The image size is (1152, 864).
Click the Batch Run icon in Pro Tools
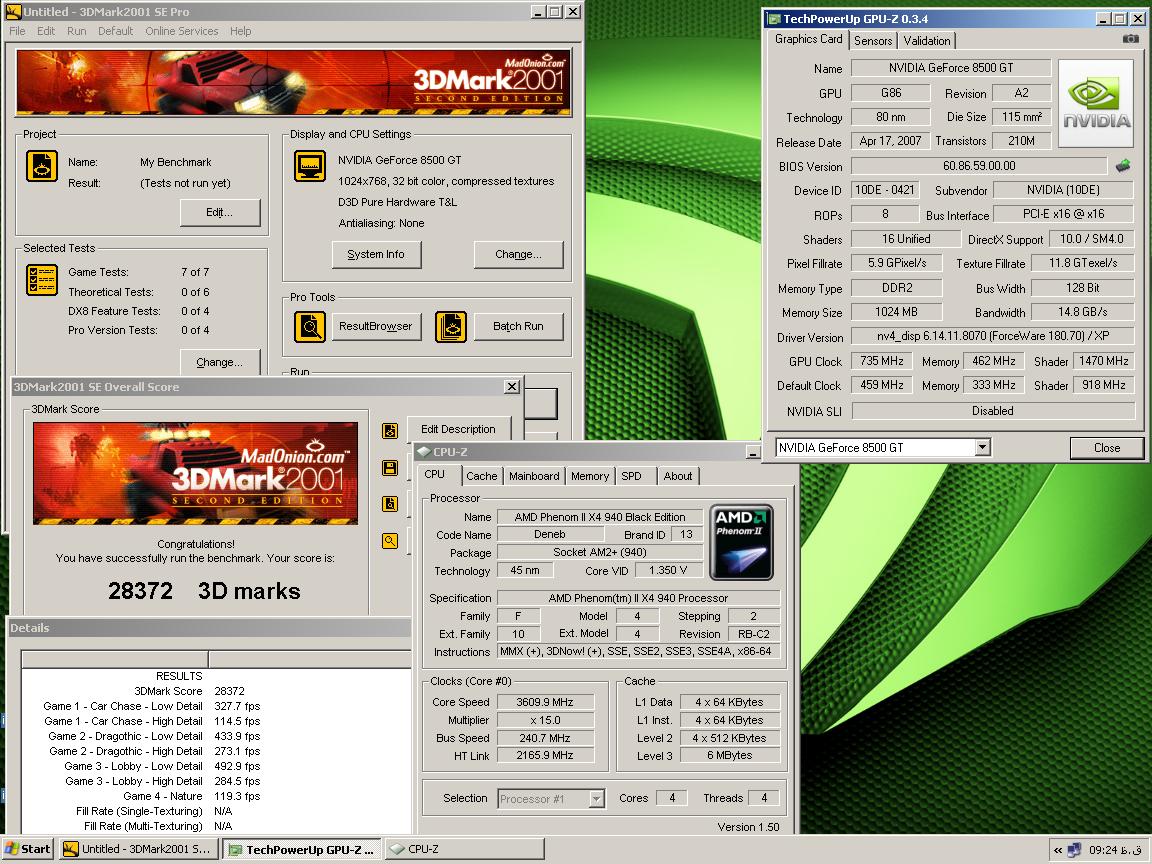[451, 327]
